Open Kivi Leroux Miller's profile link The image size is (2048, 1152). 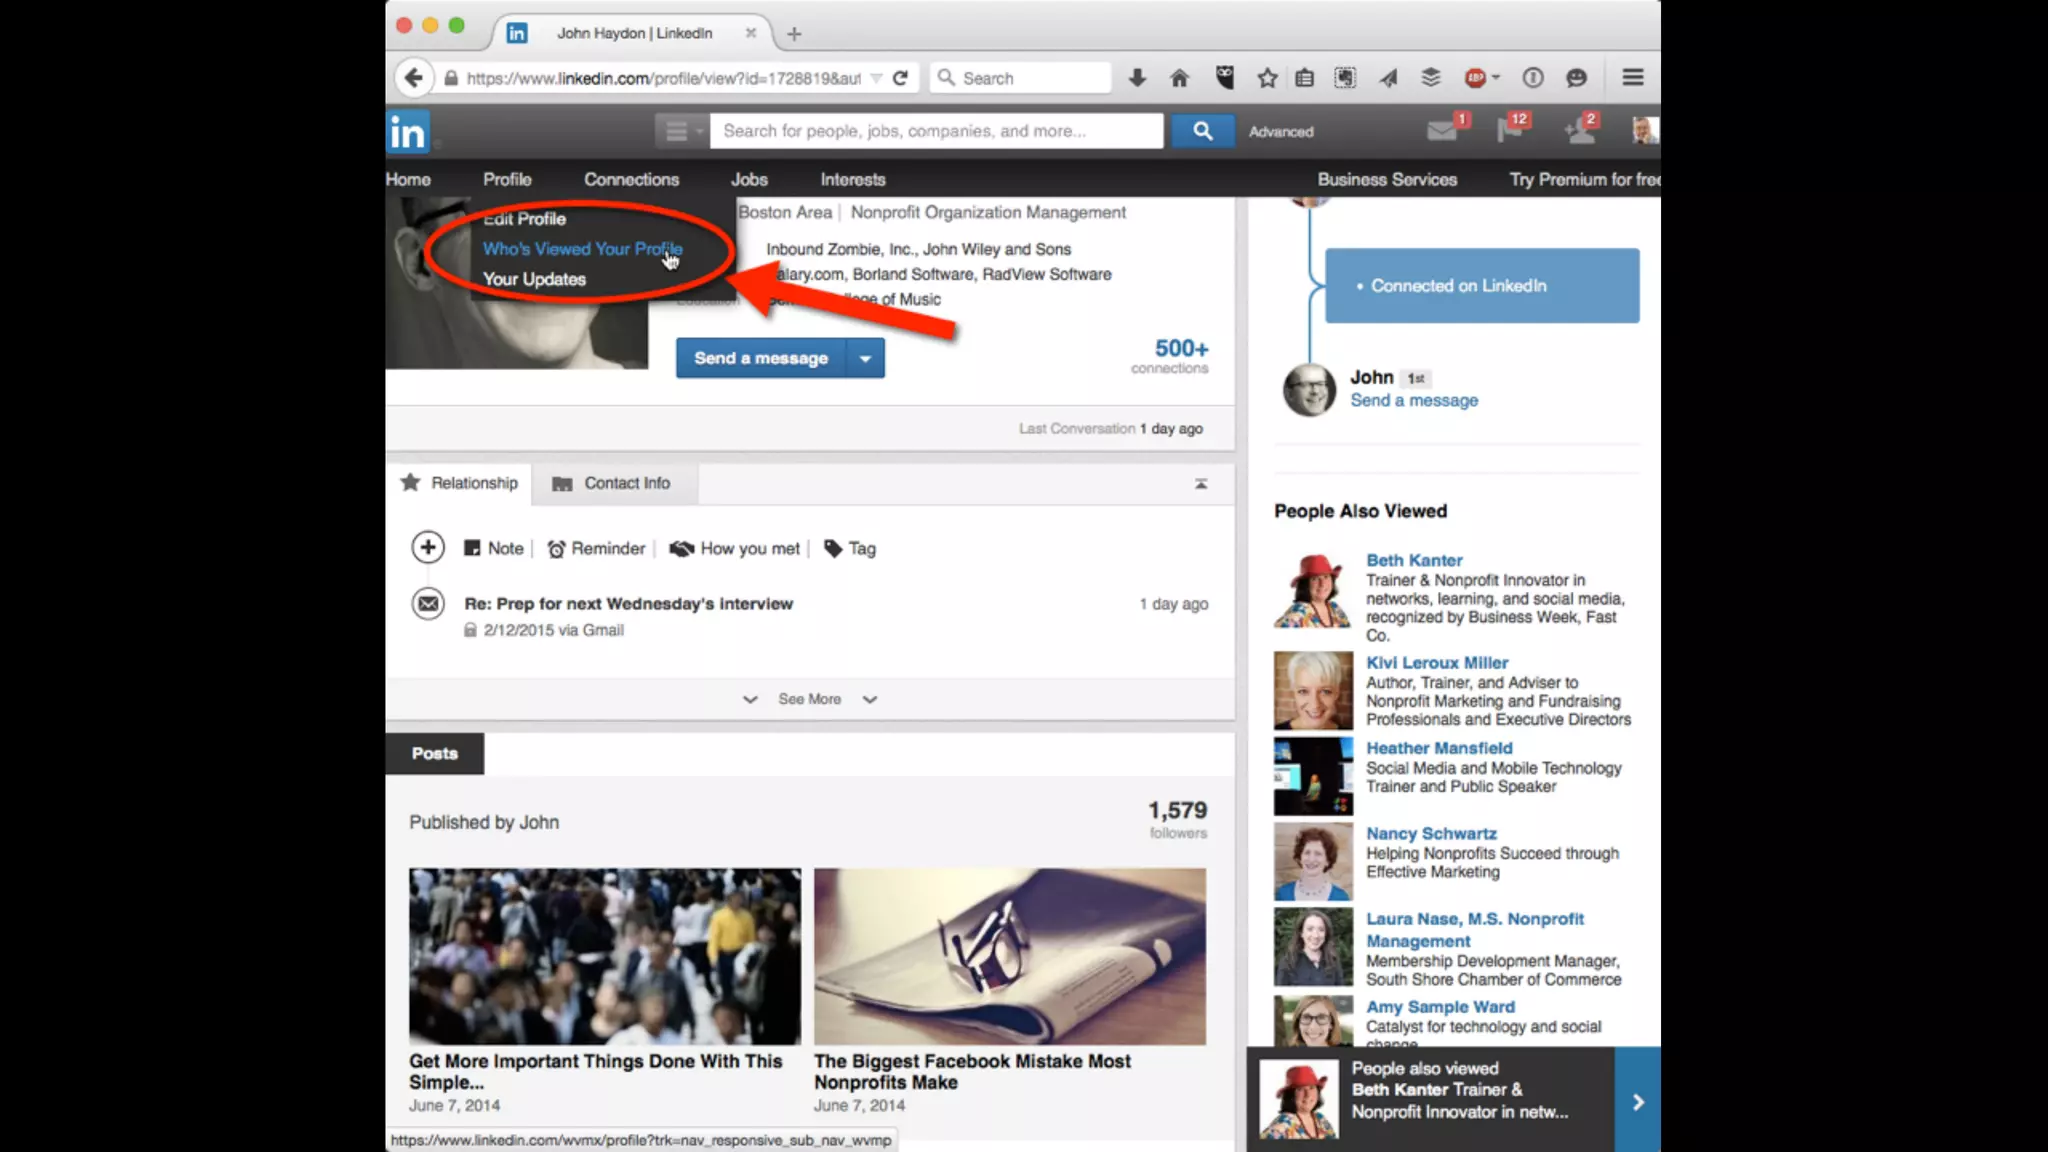tap(1437, 663)
